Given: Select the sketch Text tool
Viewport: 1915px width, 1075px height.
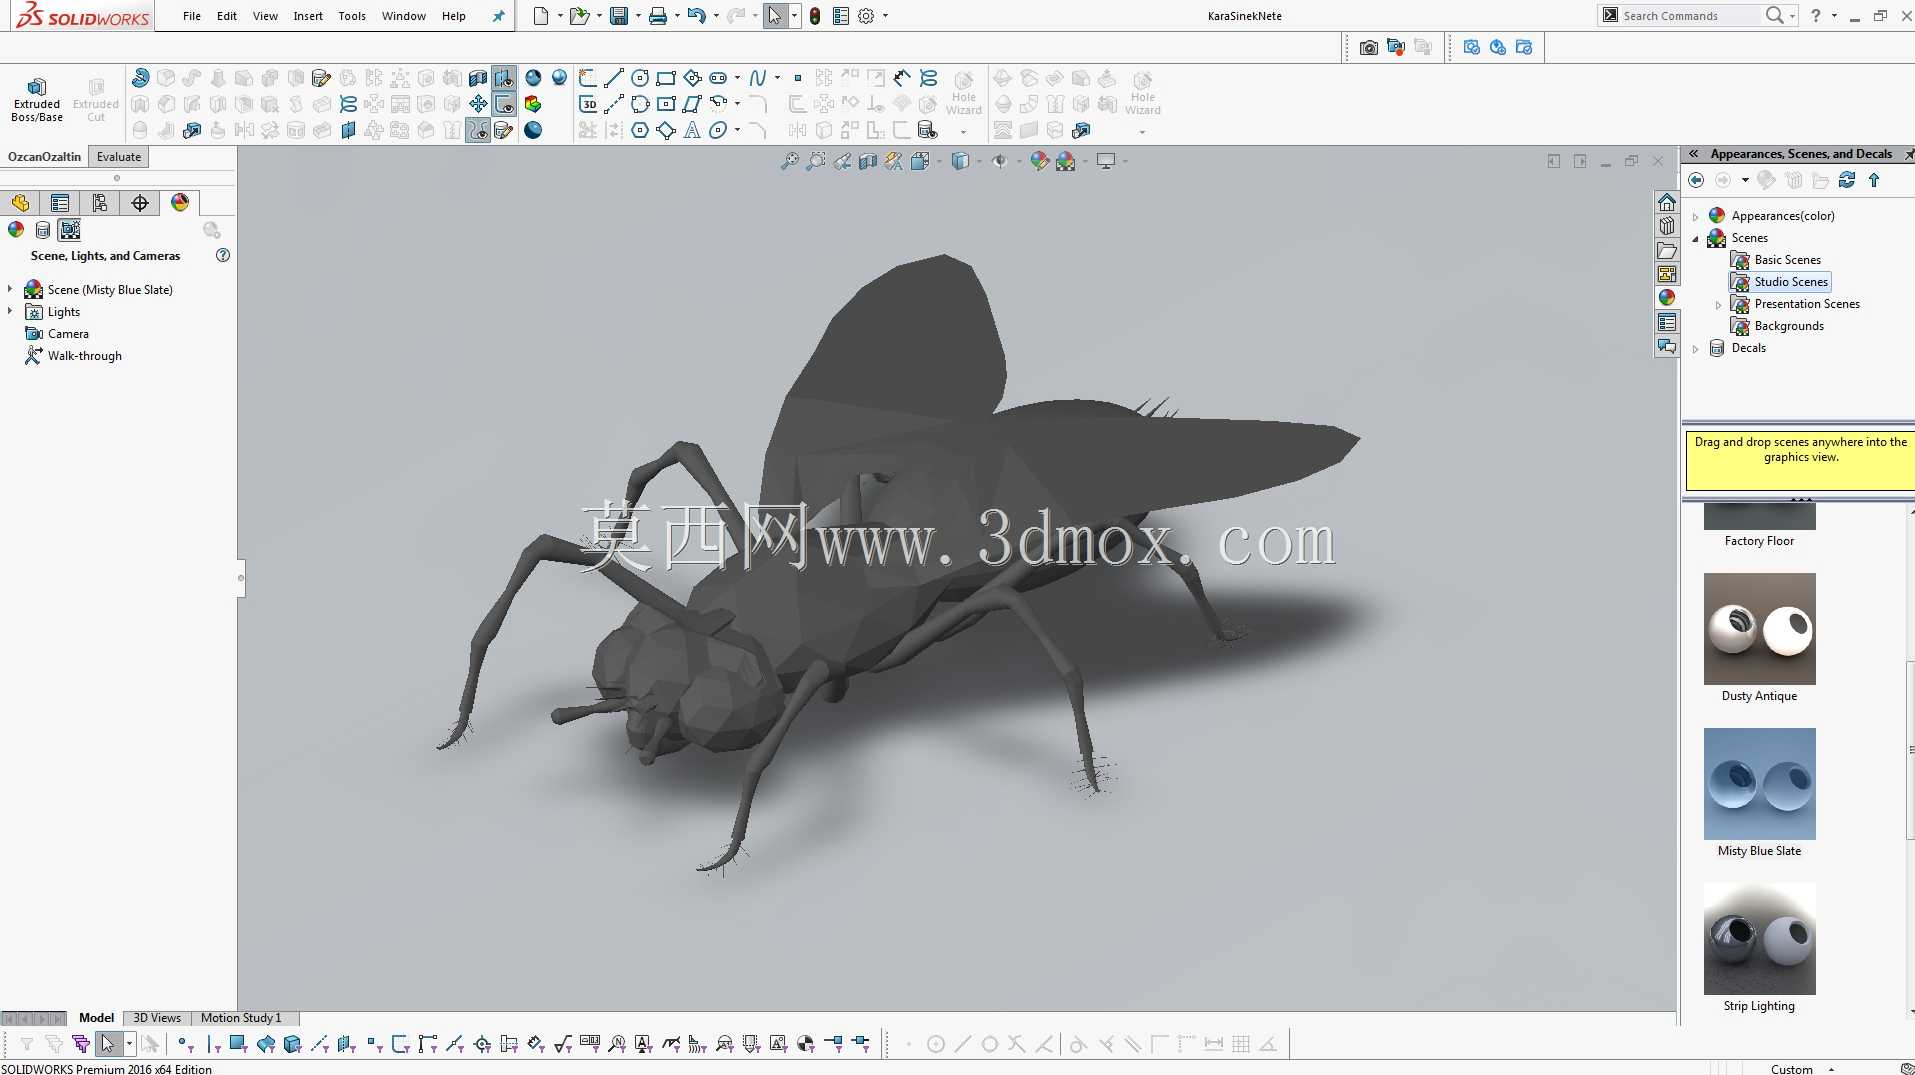Looking at the screenshot, I should (692, 130).
